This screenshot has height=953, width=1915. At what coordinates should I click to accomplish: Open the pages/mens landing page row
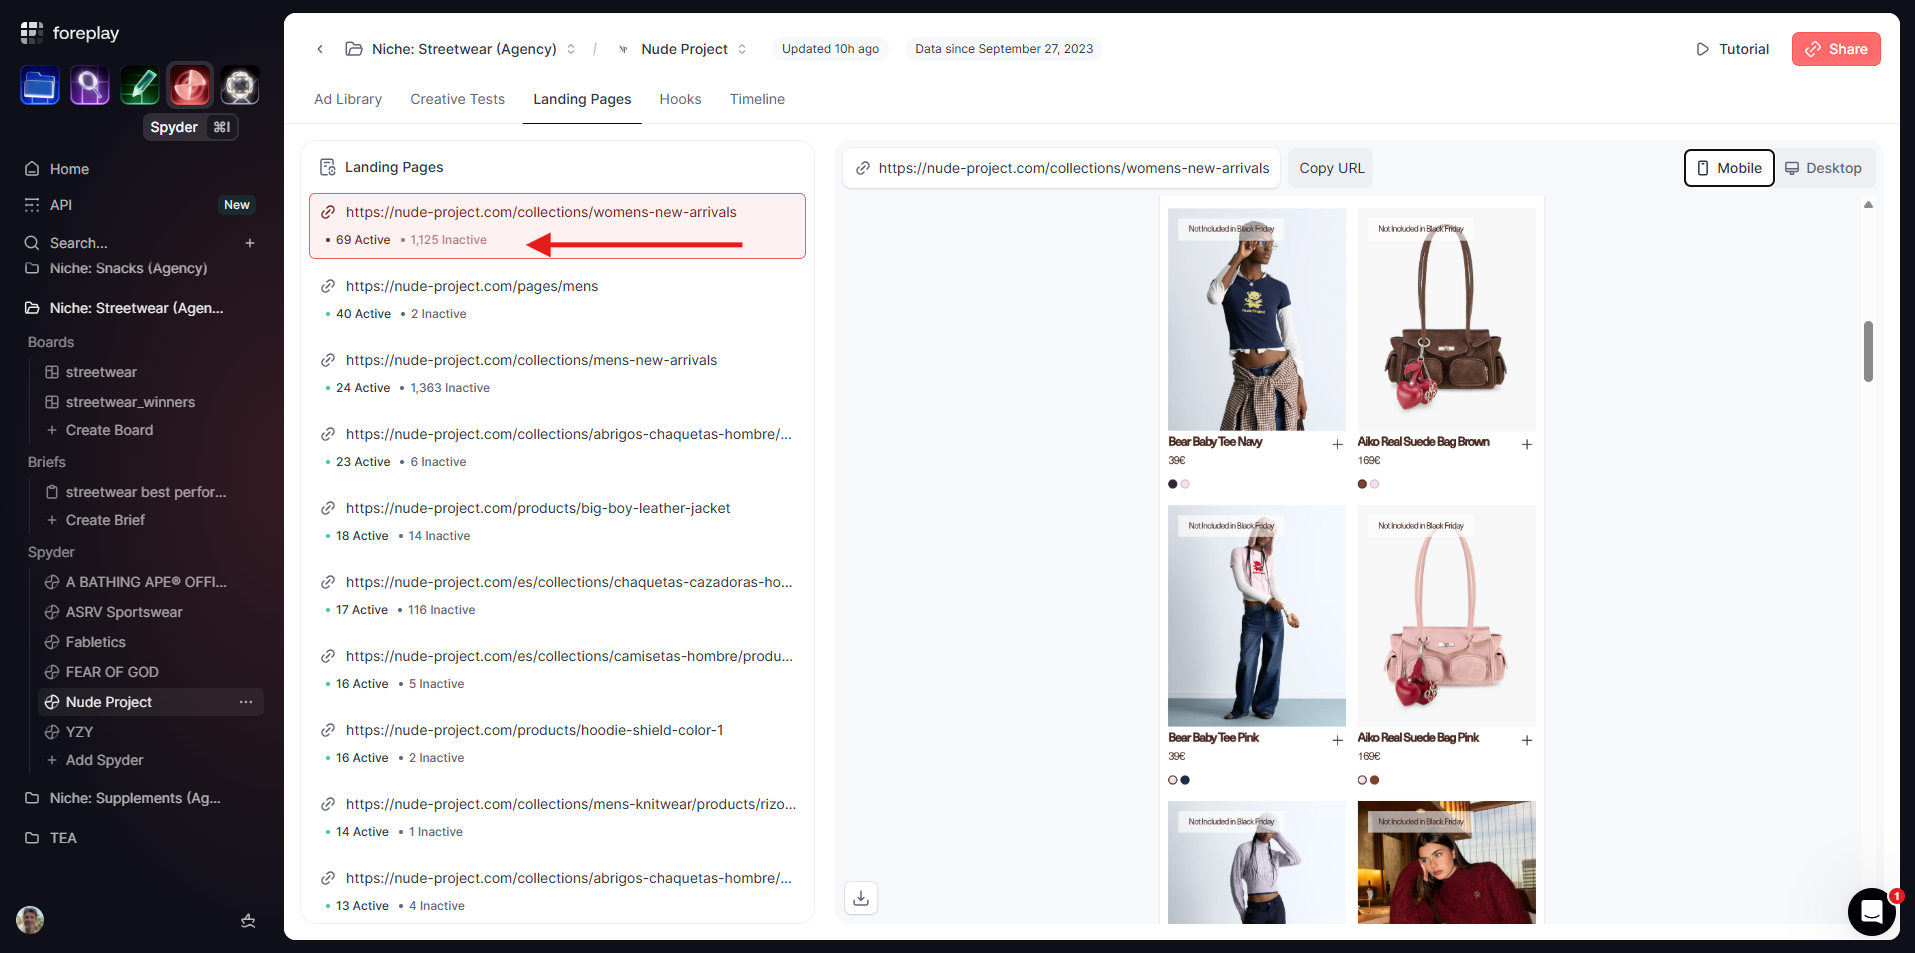pyautogui.click(x=557, y=300)
